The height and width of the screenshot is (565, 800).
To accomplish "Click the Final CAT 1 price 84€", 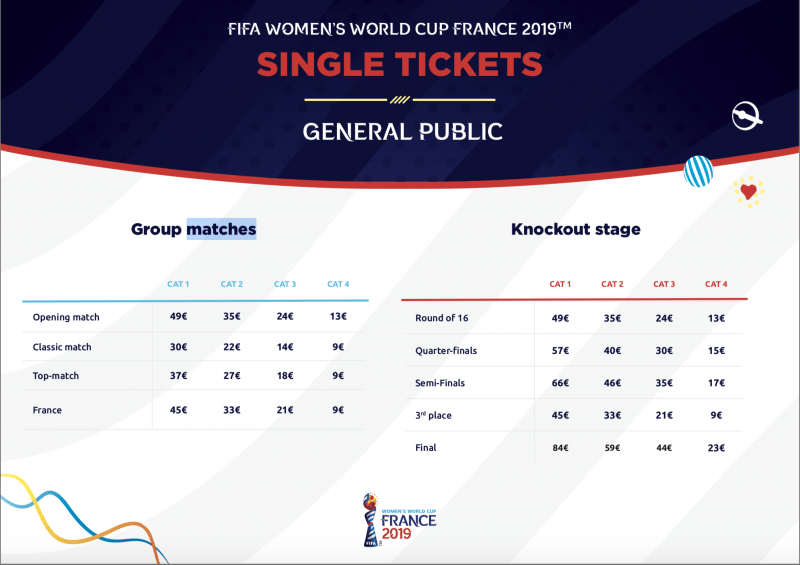I will pos(559,447).
